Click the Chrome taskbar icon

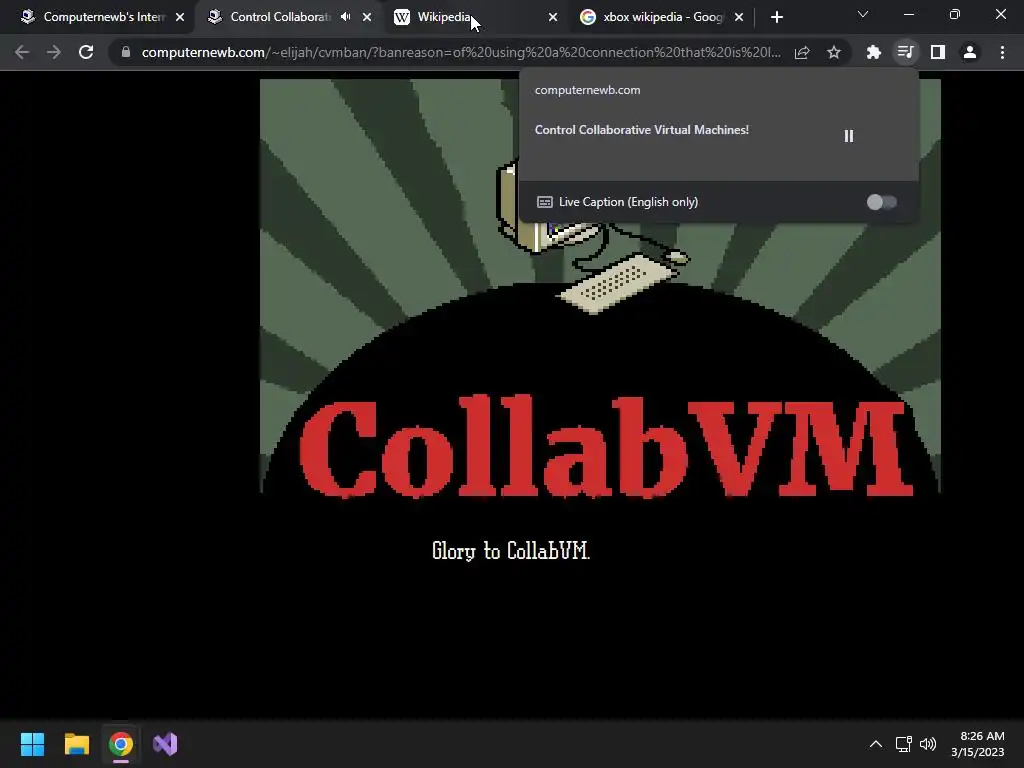pyautogui.click(x=121, y=744)
